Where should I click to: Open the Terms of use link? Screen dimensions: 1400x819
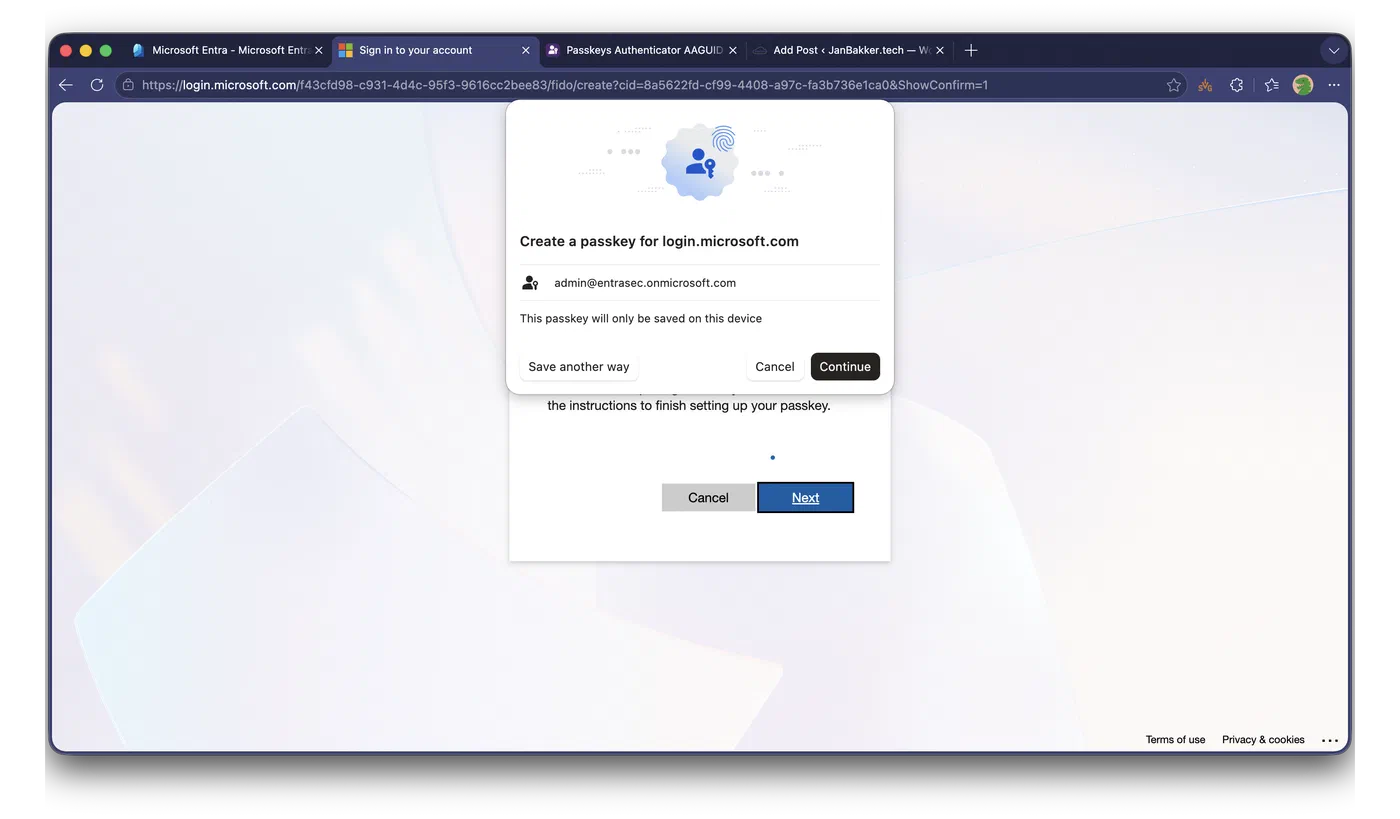[x=1175, y=740]
